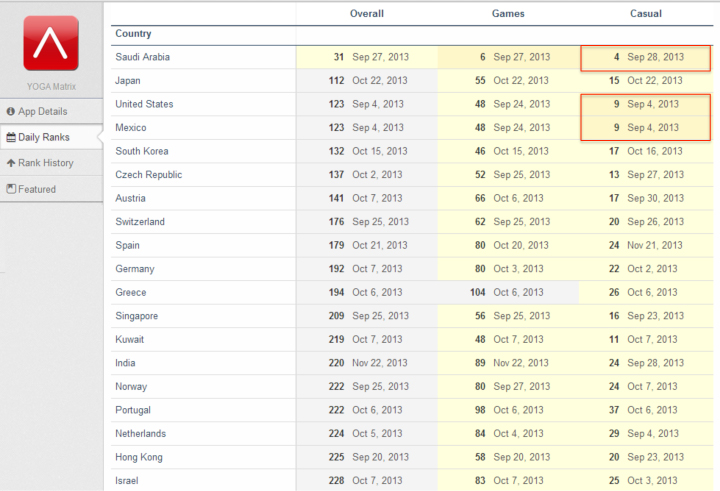The width and height of the screenshot is (720, 491).
Task: Click the App Details info icon
Action: coord(11,111)
